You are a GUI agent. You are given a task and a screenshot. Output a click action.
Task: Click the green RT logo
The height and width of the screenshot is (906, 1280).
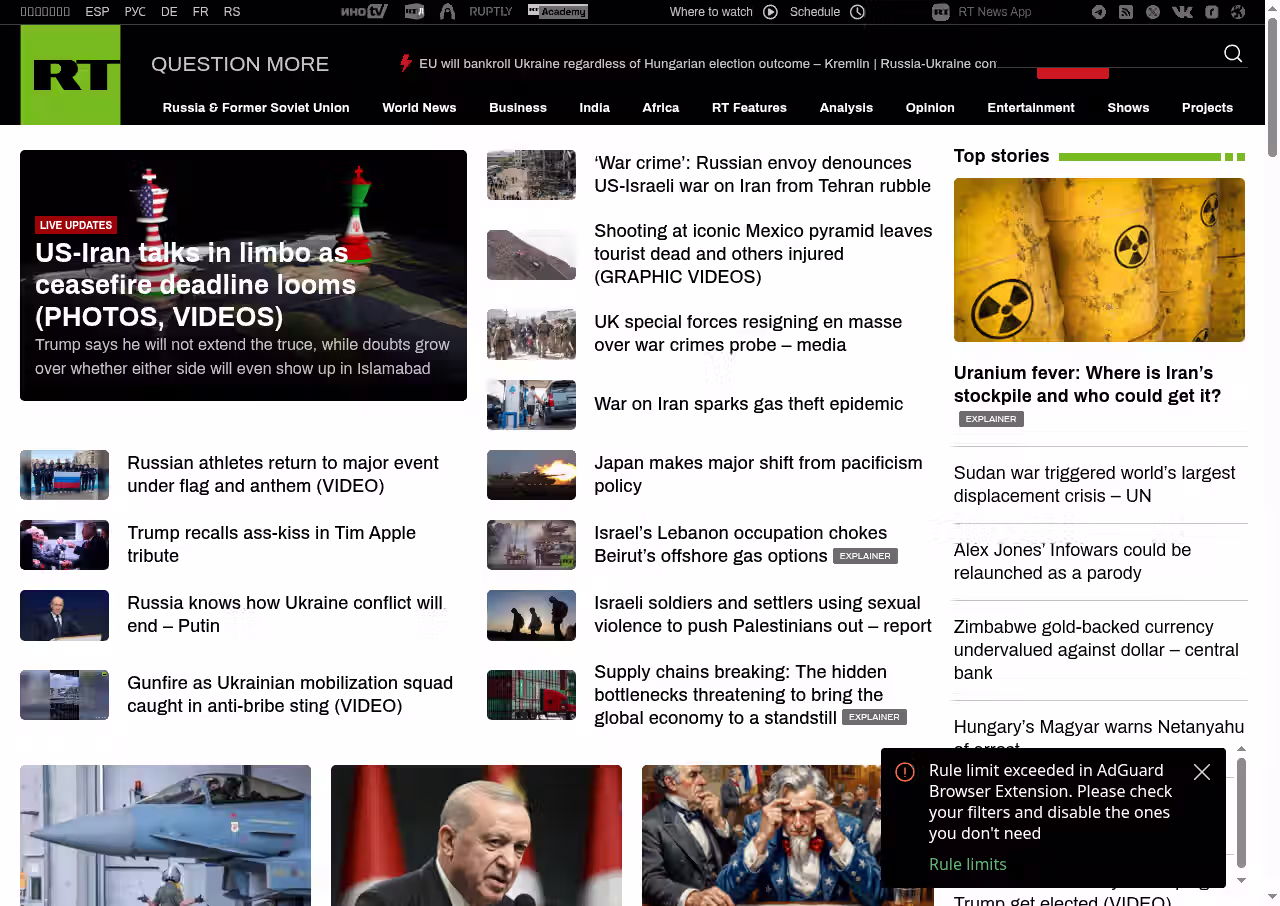[x=70, y=75]
